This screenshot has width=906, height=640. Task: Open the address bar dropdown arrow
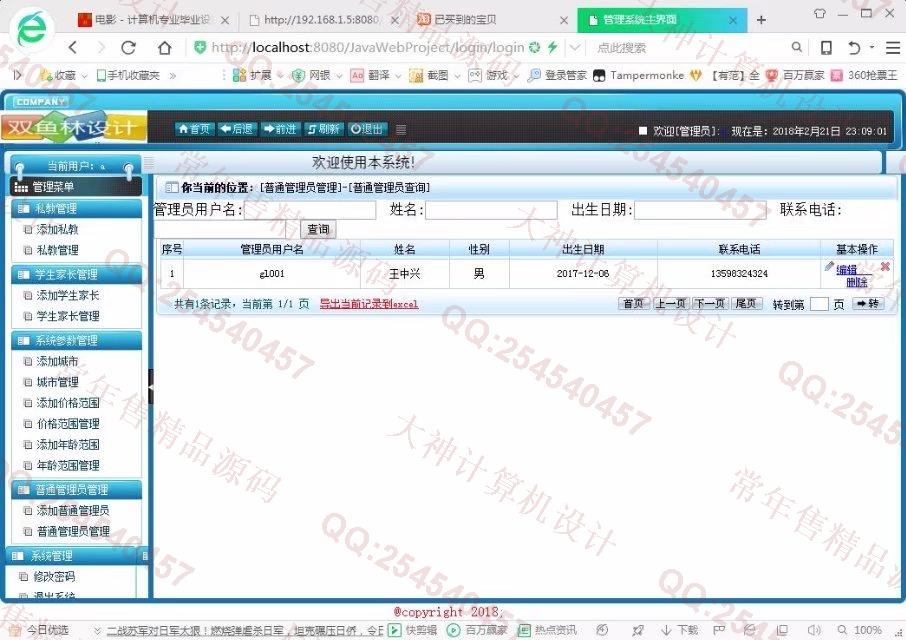[574, 47]
